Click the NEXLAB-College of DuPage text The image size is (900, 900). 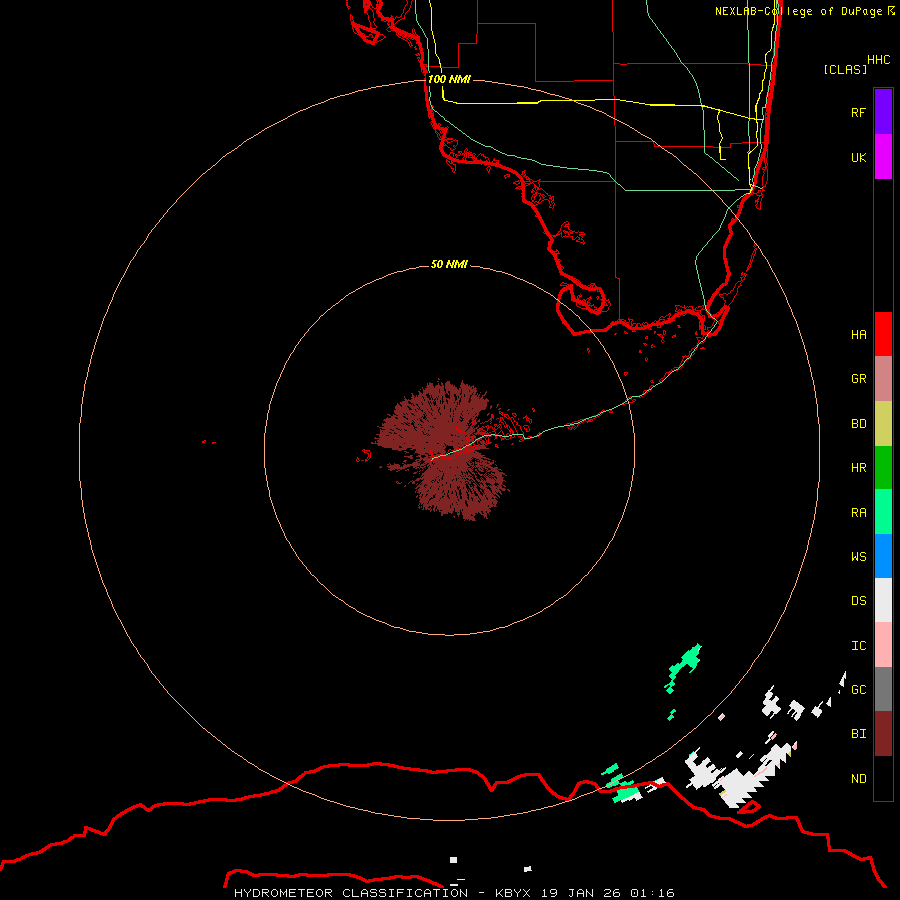(798, 11)
